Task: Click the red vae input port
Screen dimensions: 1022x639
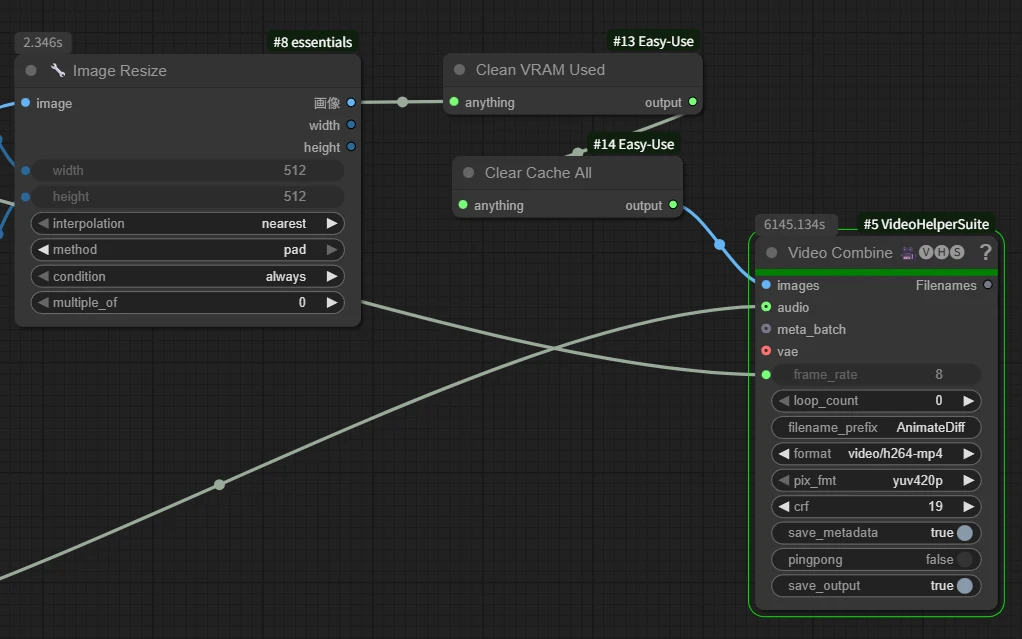Action: (x=766, y=351)
